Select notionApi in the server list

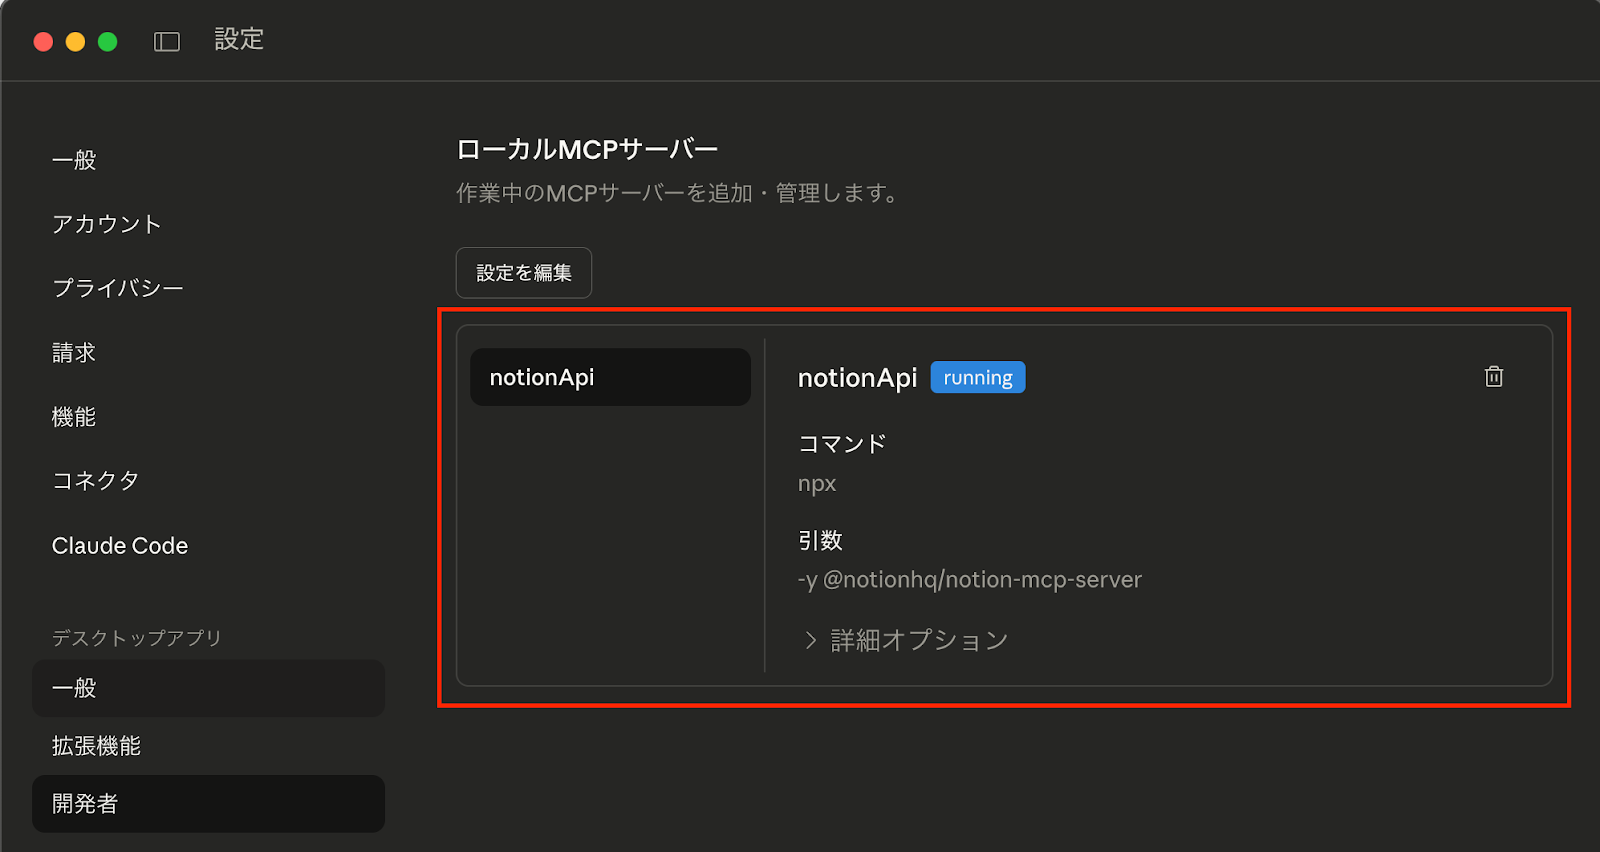pos(610,377)
